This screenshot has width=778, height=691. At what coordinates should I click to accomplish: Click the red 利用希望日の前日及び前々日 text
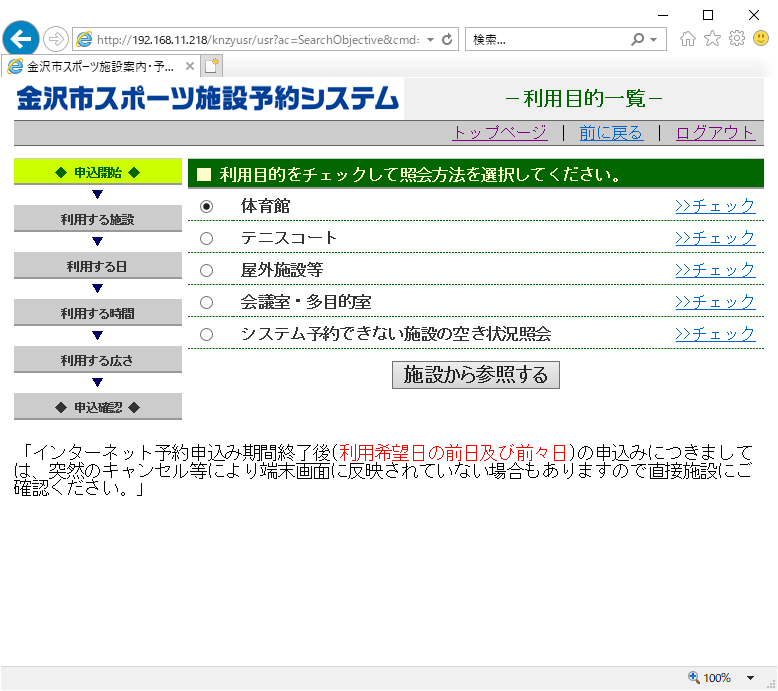click(x=453, y=453)
